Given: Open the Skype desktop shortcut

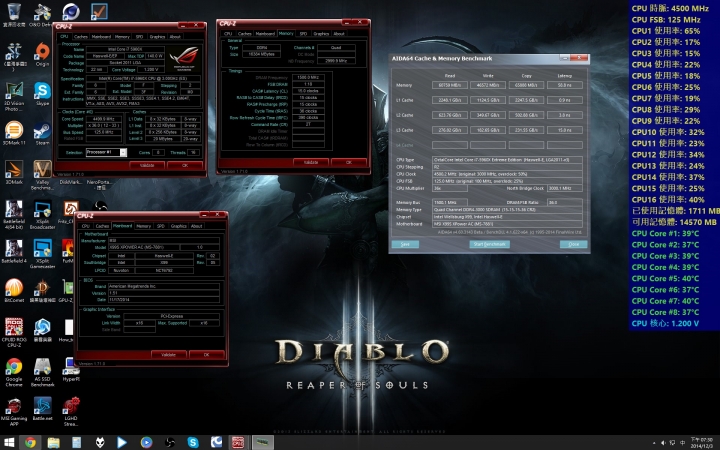Looking at the screenshot, I should click(42, 94).
